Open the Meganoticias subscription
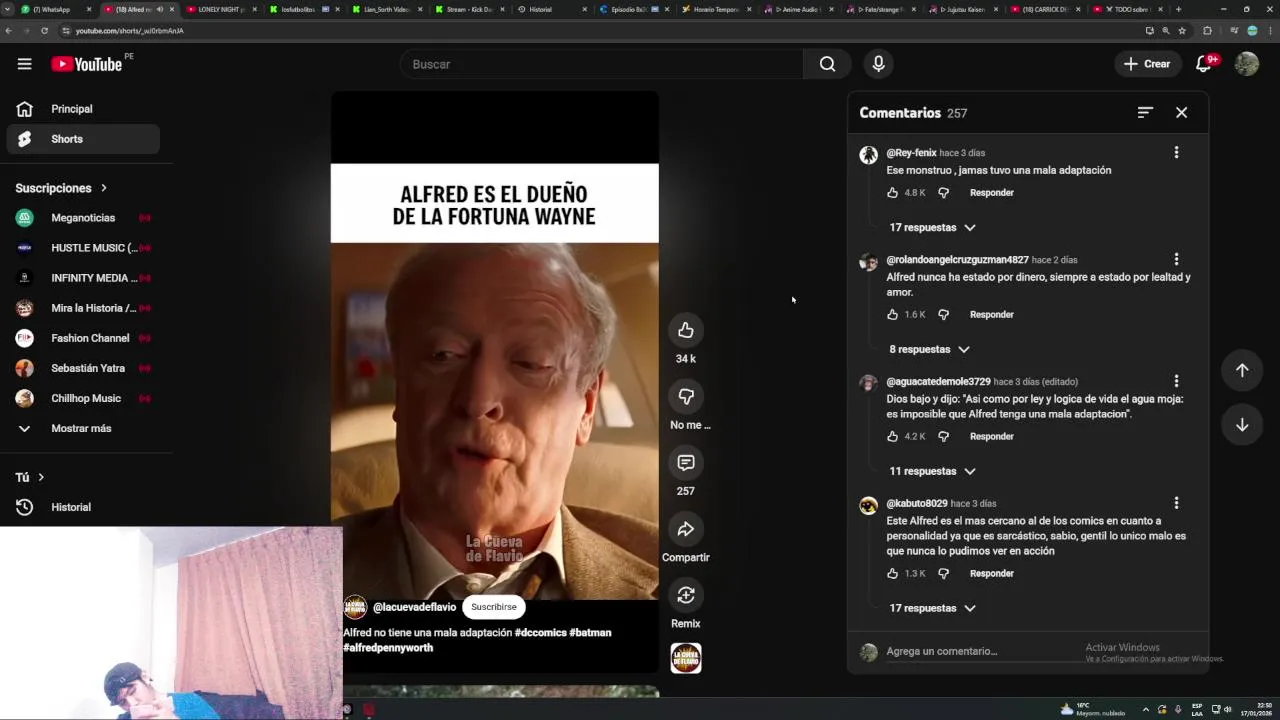The width and height of the screenshot is (1280, 720). point(83,218)
